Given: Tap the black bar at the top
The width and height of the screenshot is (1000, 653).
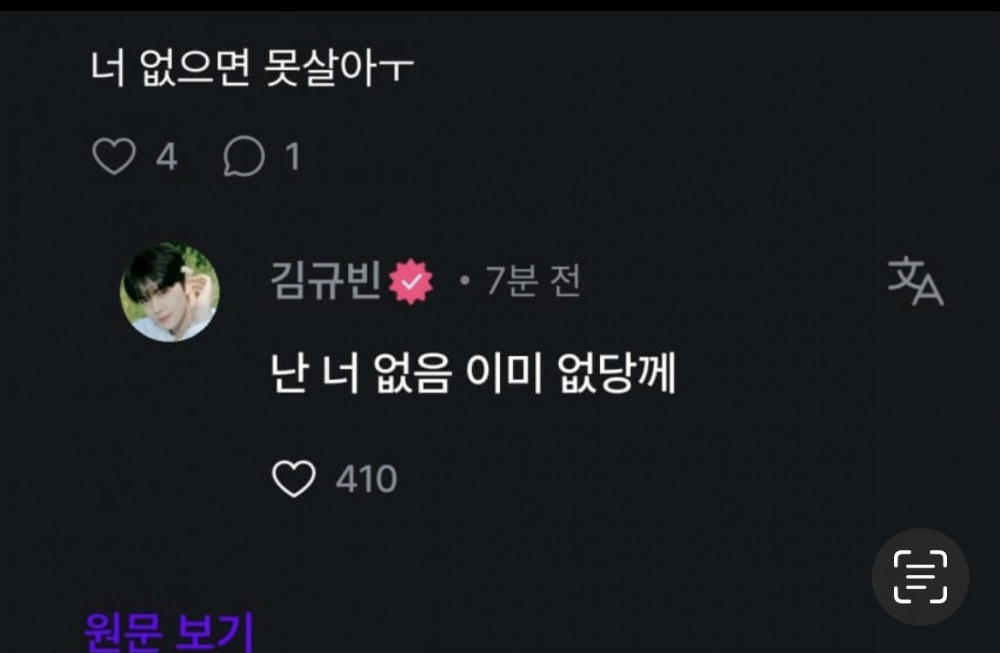Looking at the screenshot, I should tap(500, 5).
